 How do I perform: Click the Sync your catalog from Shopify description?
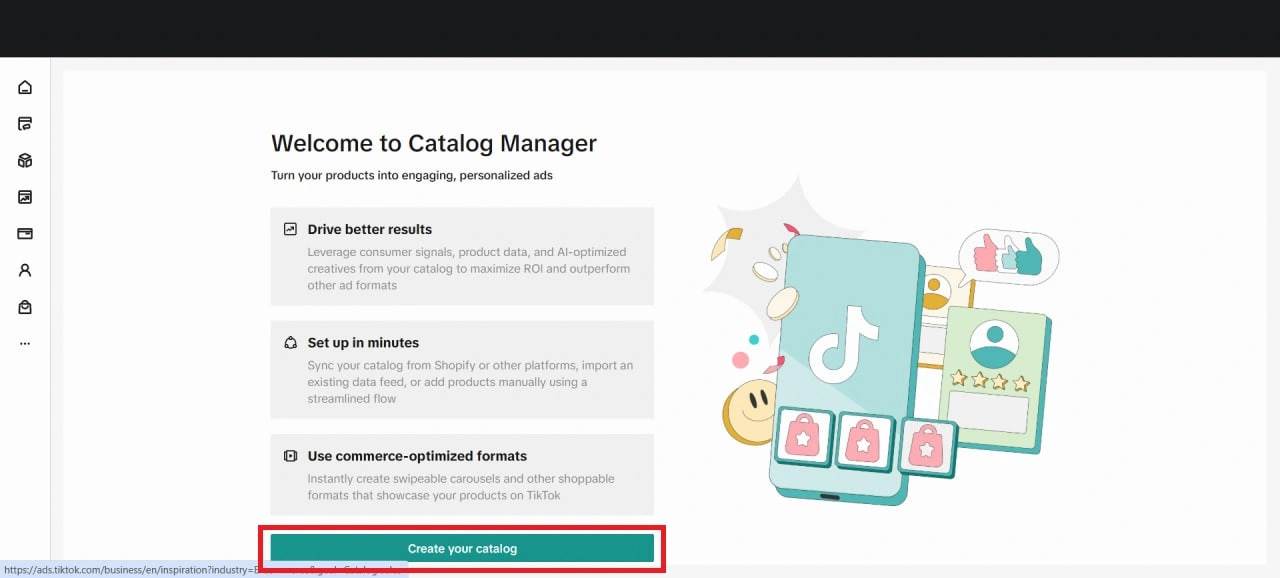[470, 382]
